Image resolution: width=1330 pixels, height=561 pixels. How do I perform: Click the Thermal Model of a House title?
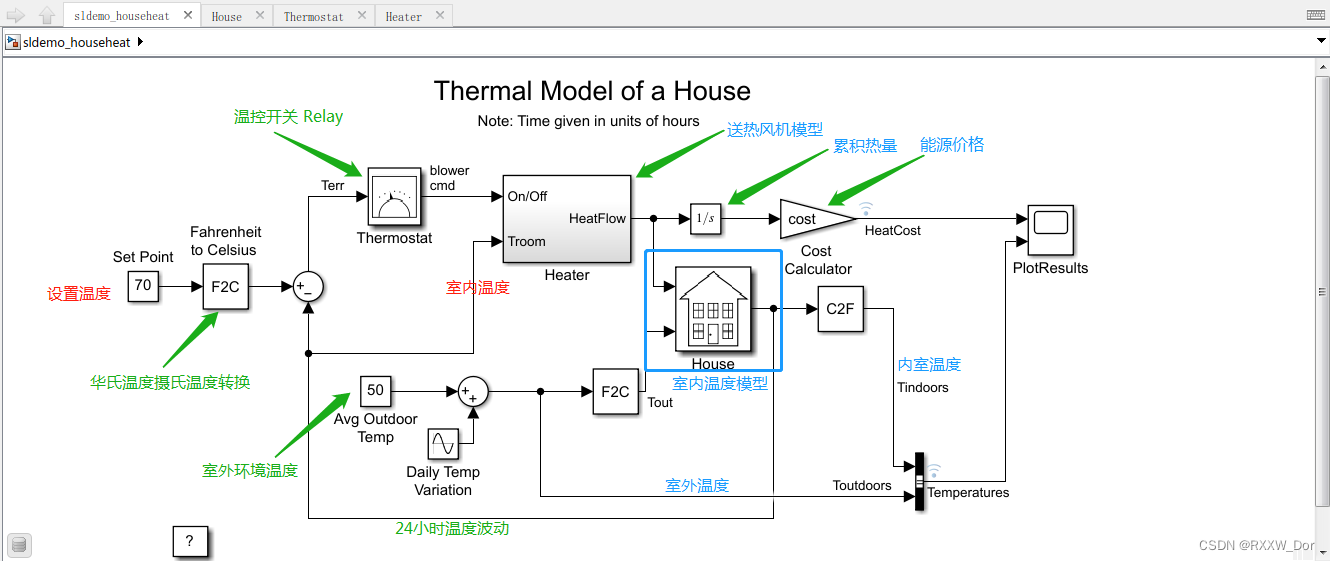pos(592,91)
